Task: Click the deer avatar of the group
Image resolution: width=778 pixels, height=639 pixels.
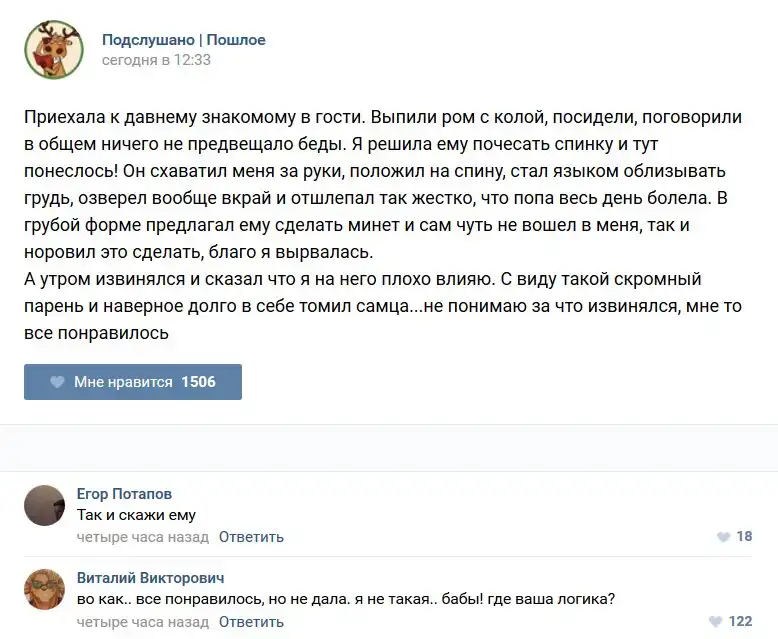Action: click(x=53, y=50)
